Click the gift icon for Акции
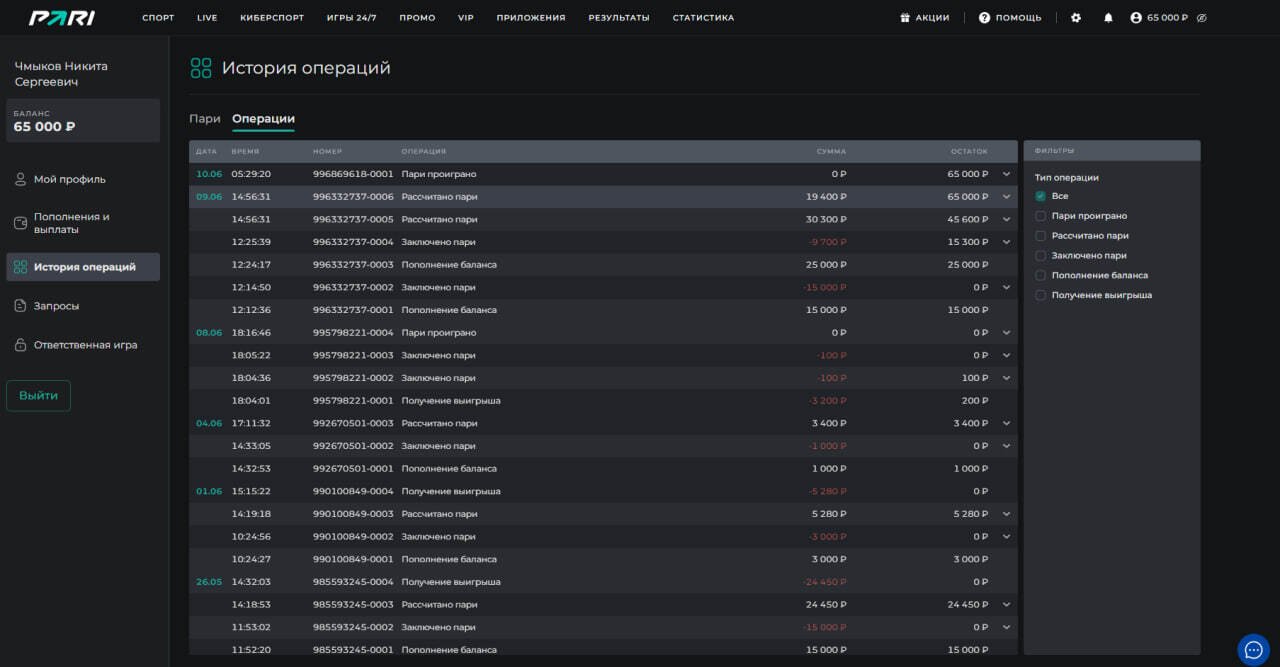 click(x=905, y=18)
